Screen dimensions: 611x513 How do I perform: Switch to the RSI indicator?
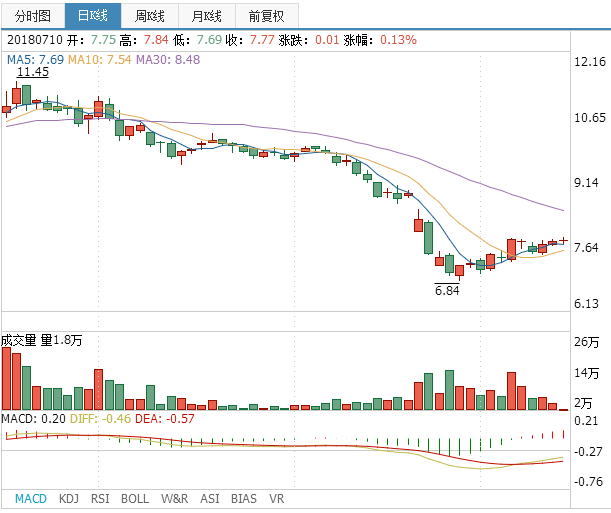[100, 499]
